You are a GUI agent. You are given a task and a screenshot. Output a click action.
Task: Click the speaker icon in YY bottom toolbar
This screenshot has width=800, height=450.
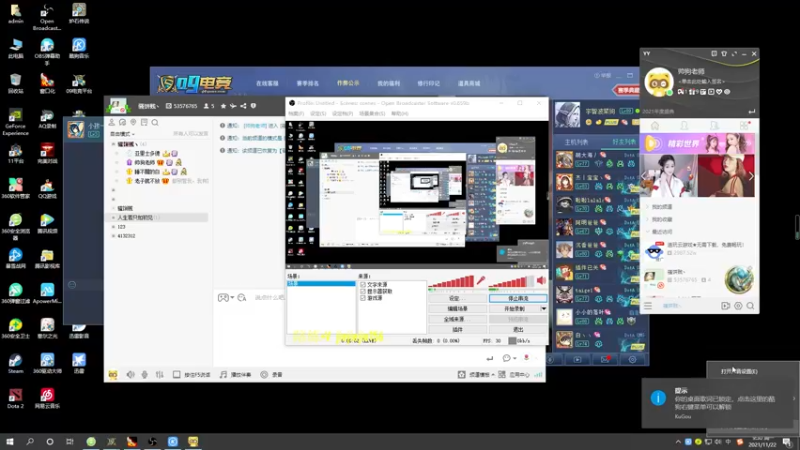(x=131, y=374)
